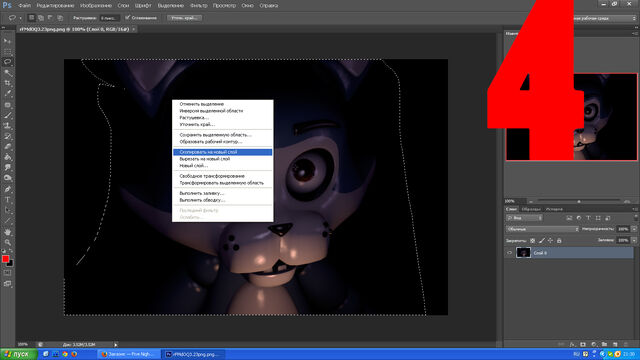The width and height of the screenshot is (640, 360).
Task: Select the Magic Wand tool
Action: point(7,73)
